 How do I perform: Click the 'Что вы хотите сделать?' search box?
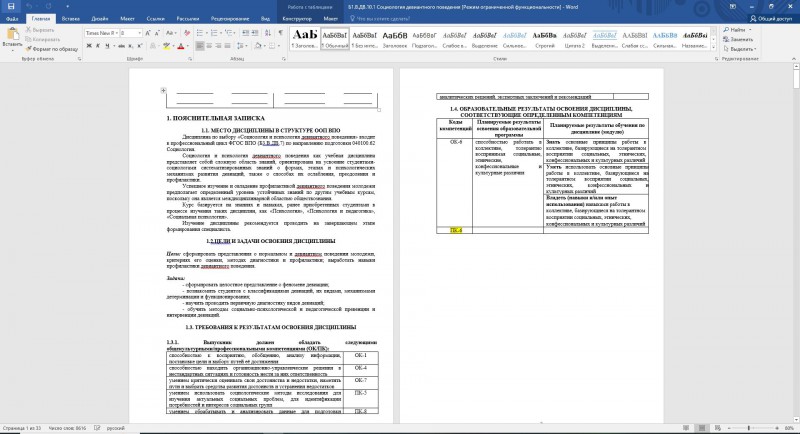click(x=379, y=19)
